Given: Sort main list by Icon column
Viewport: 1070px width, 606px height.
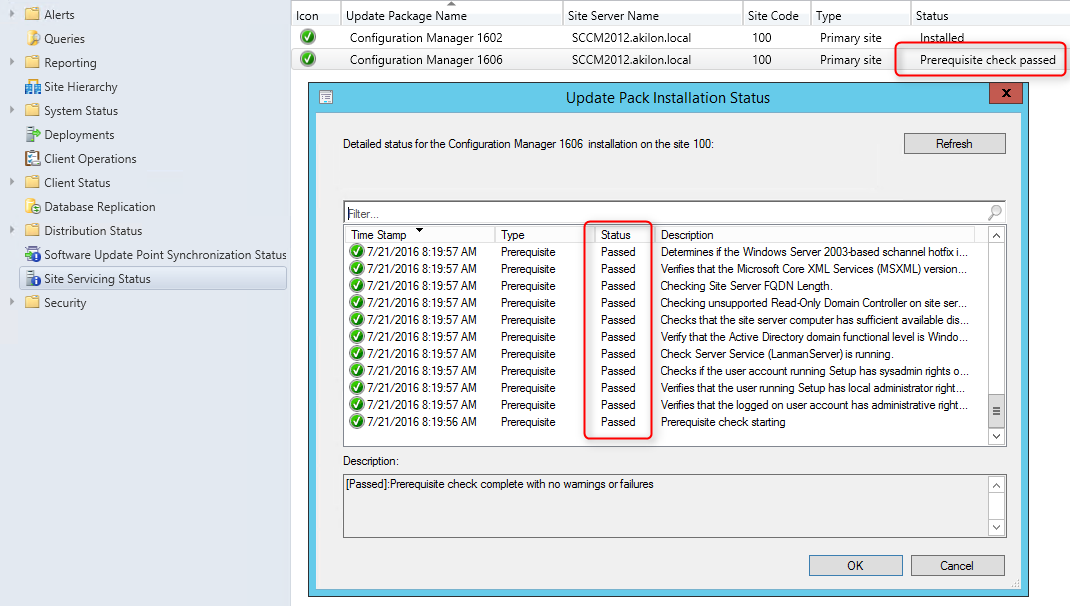Looking at the screenshot, I should pos(316,15).
